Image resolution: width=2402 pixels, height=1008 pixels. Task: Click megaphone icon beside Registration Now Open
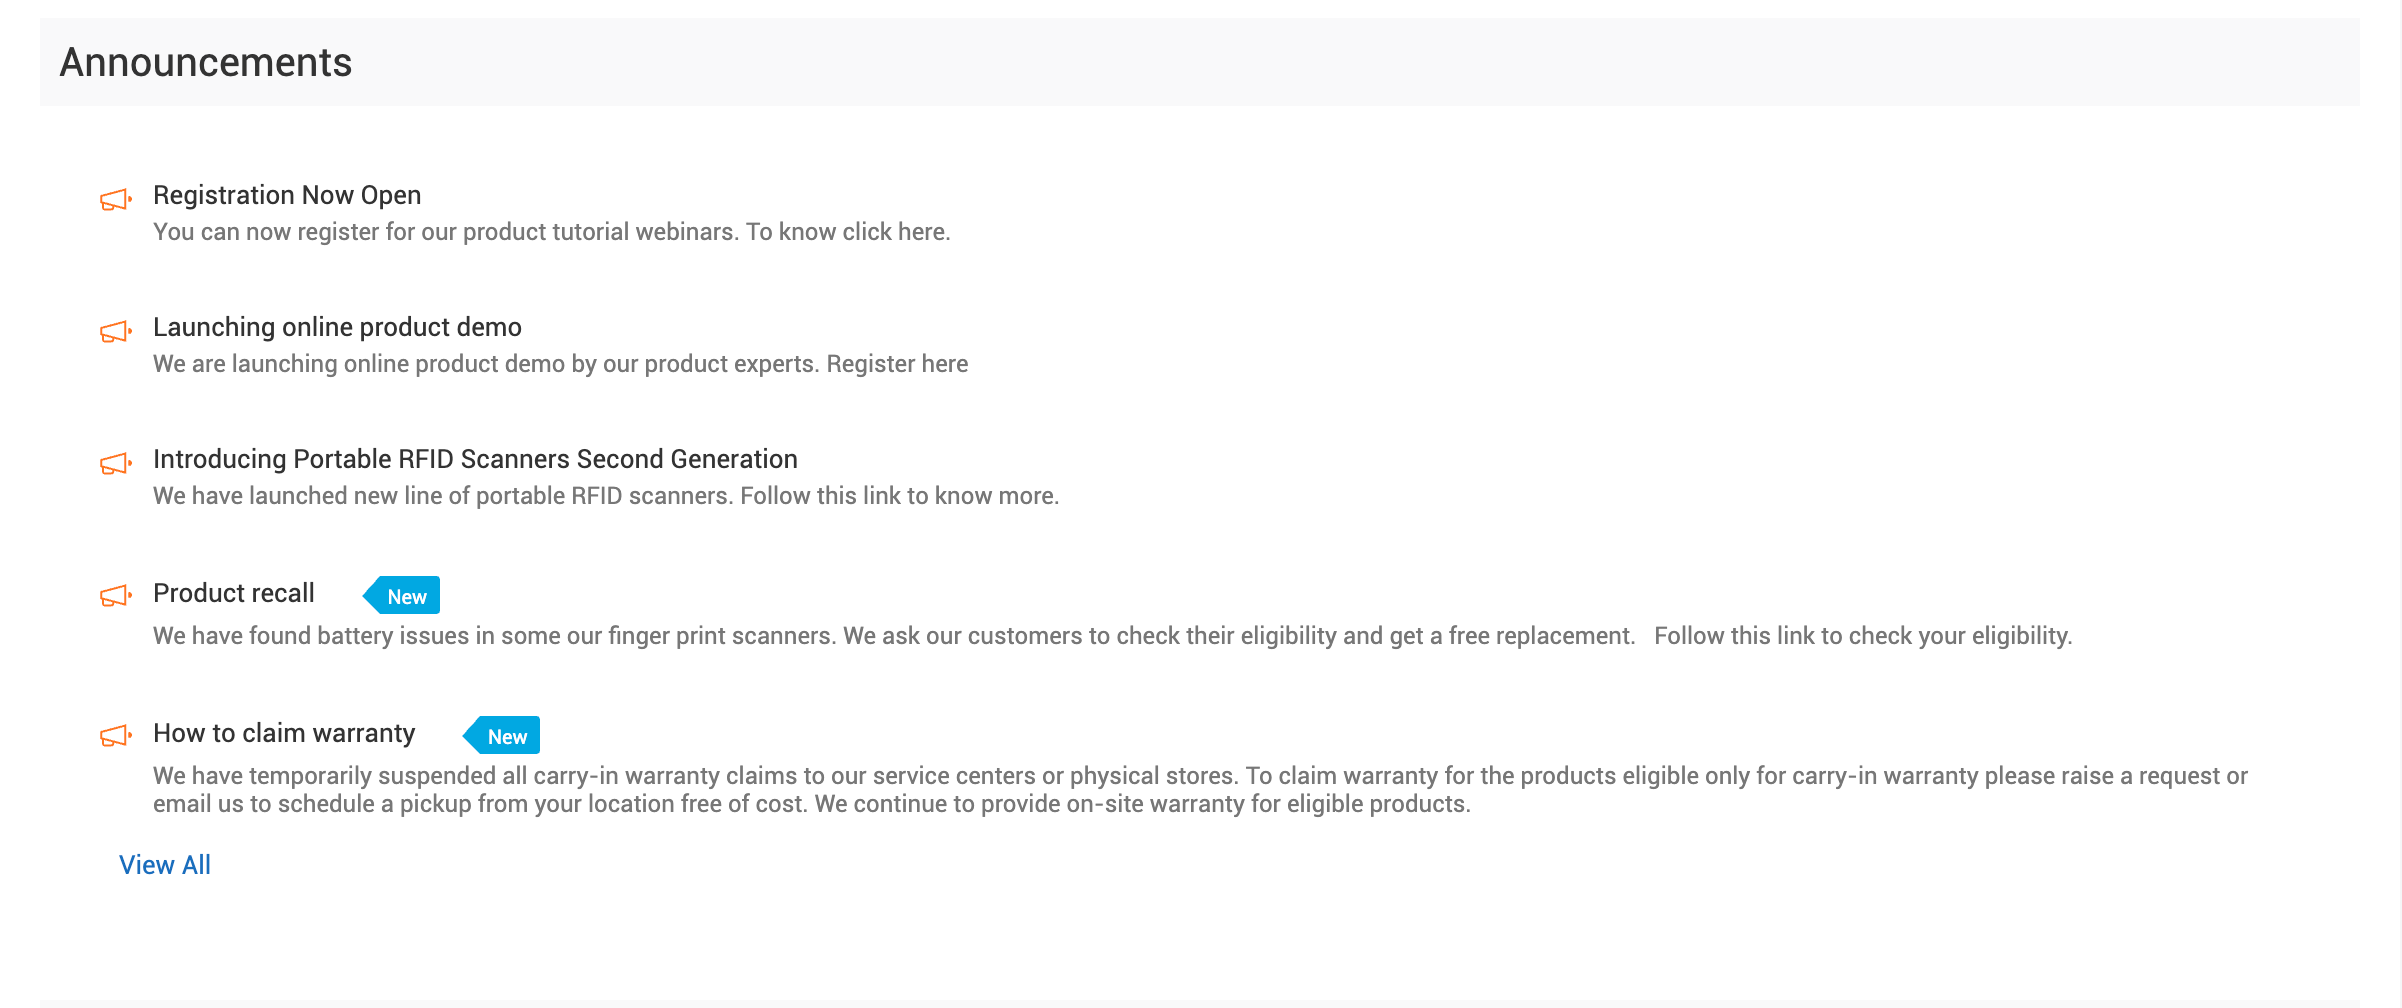pos(116,200)
